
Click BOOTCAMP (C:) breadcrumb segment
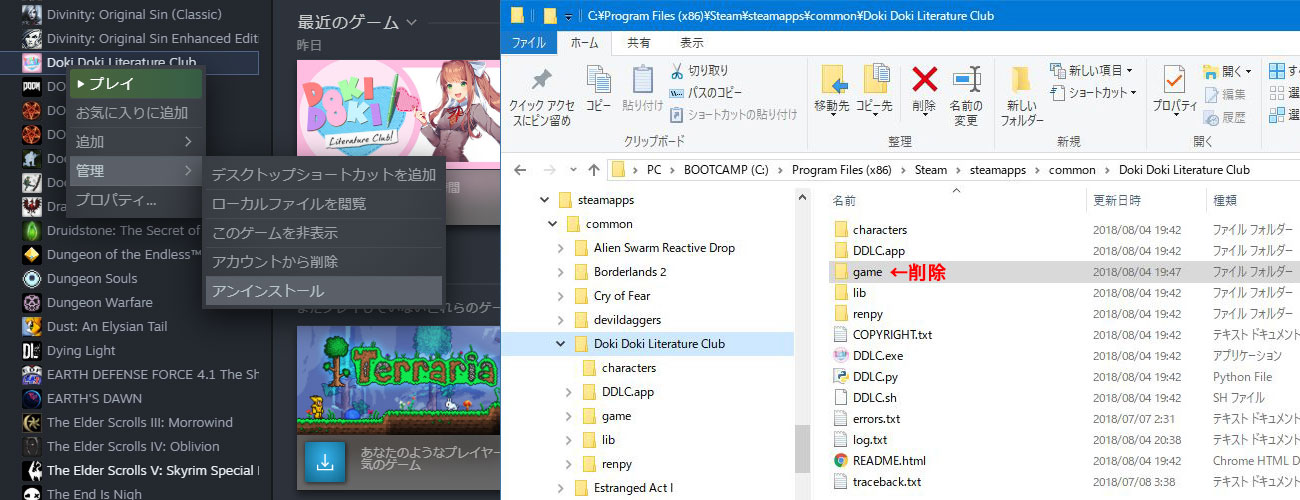727,170
